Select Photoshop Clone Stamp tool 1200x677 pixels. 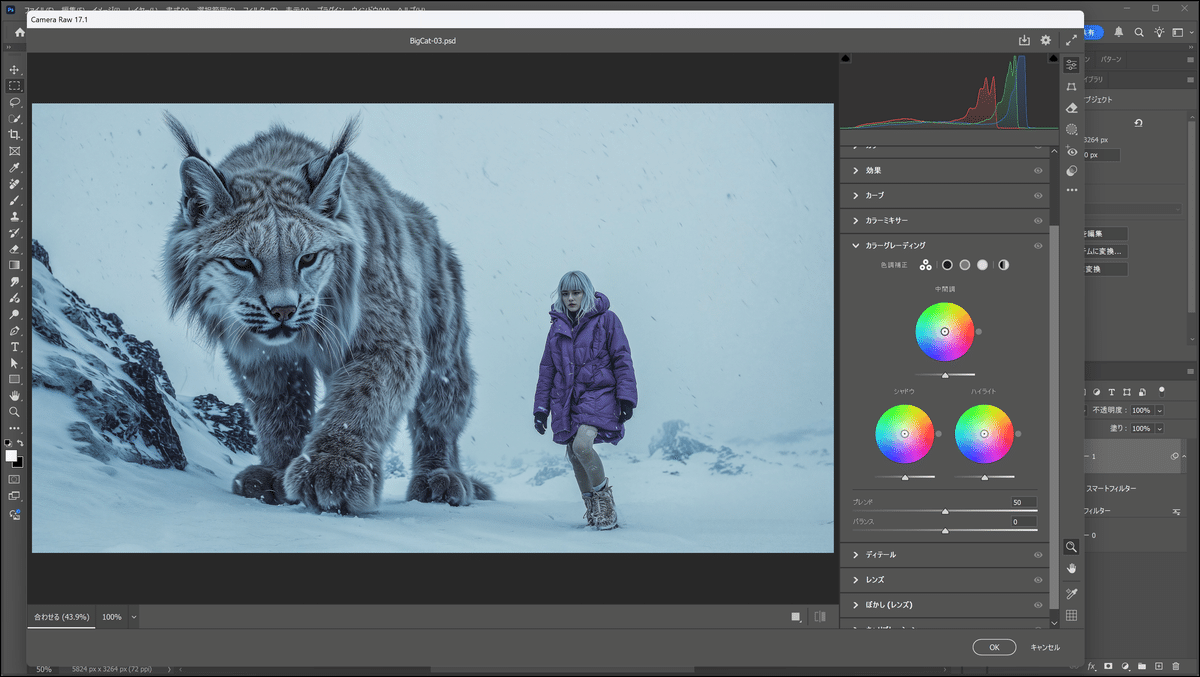point(14,216)
